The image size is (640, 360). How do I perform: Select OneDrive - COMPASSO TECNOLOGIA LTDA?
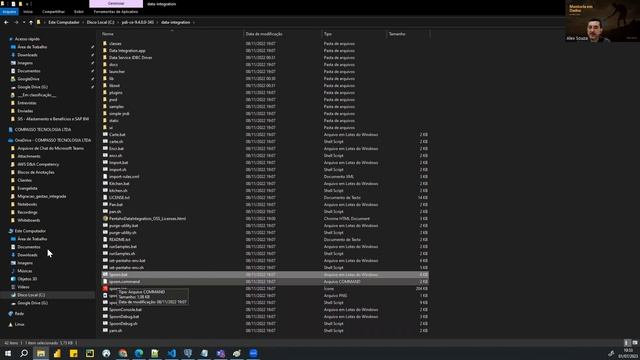[53, 140]
